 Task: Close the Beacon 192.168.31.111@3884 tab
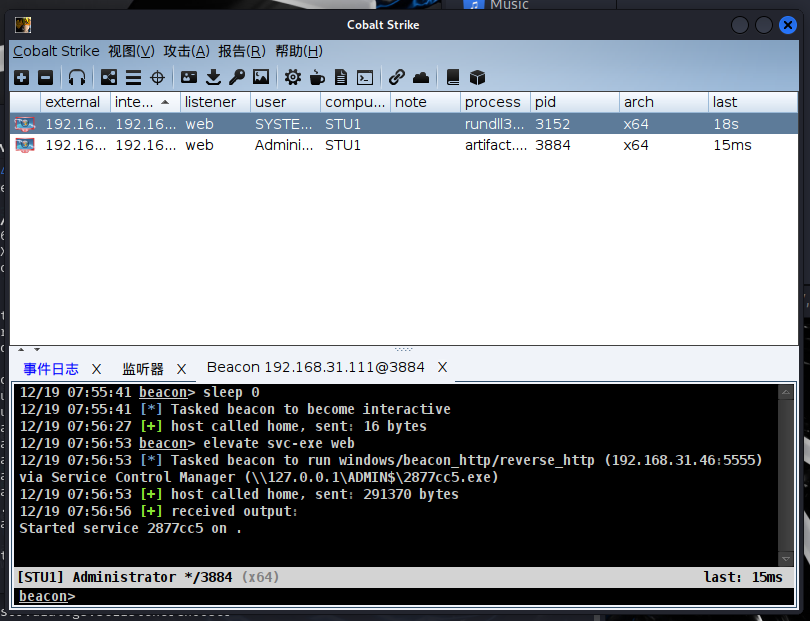tap(442, 367)
